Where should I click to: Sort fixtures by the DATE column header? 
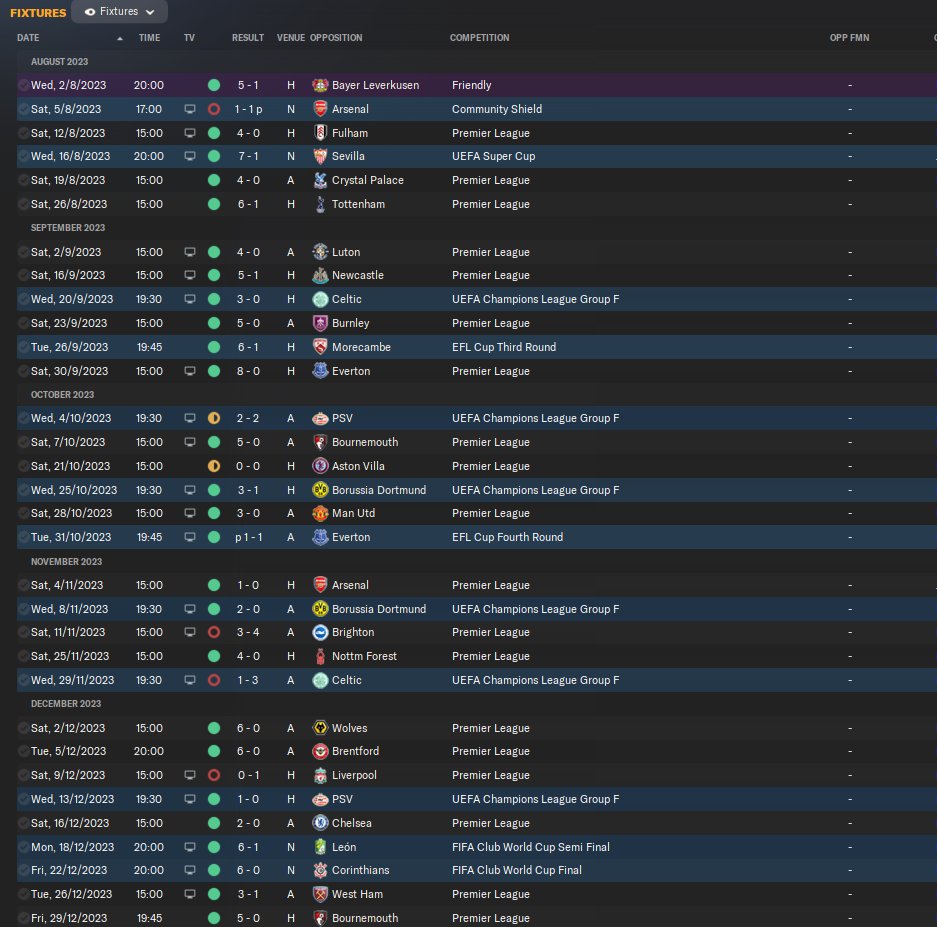[x=28, y=38]
